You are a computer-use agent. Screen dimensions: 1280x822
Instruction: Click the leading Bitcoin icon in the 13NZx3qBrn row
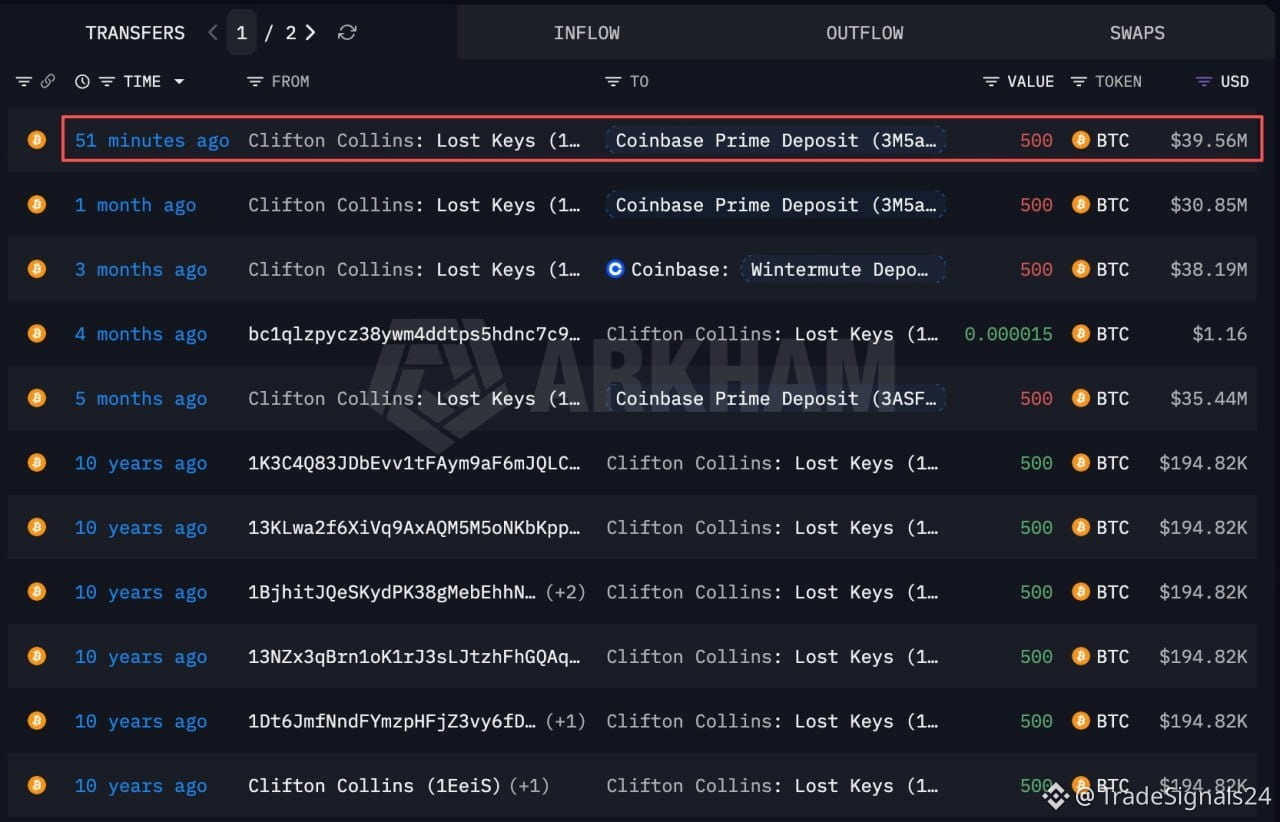click(x=37, y=656)
